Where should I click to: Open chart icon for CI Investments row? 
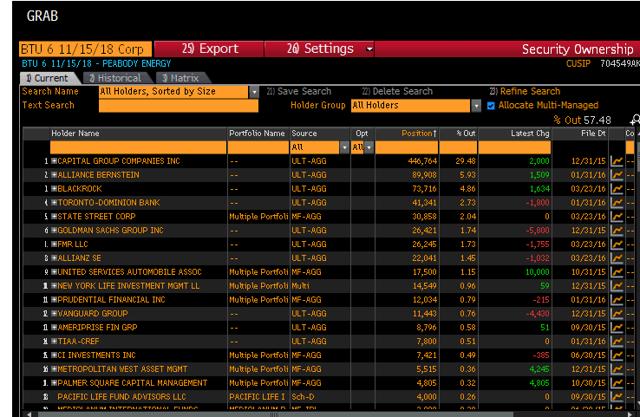tap(617, 355)
